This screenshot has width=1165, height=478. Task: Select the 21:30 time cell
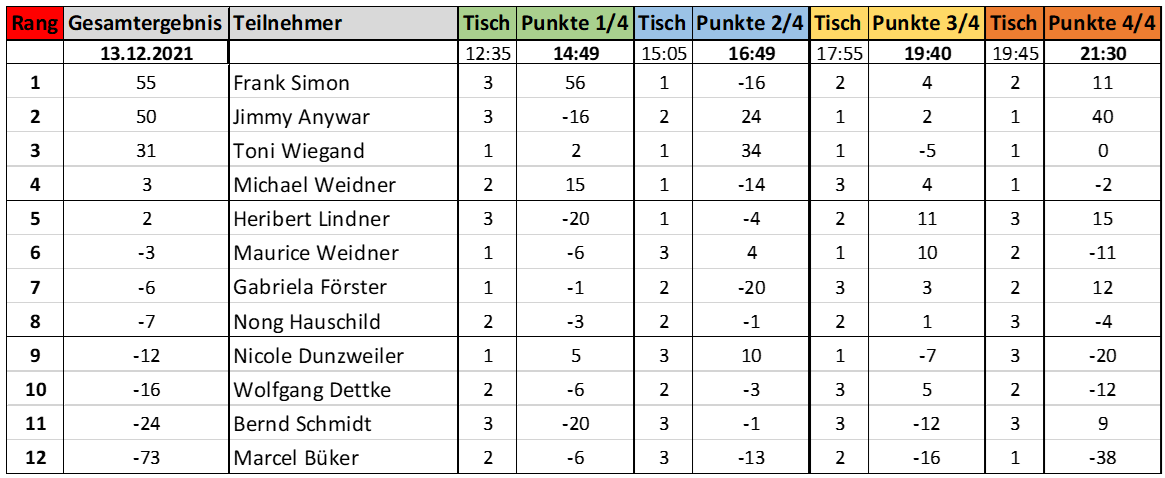click(x=1103, y=54)
